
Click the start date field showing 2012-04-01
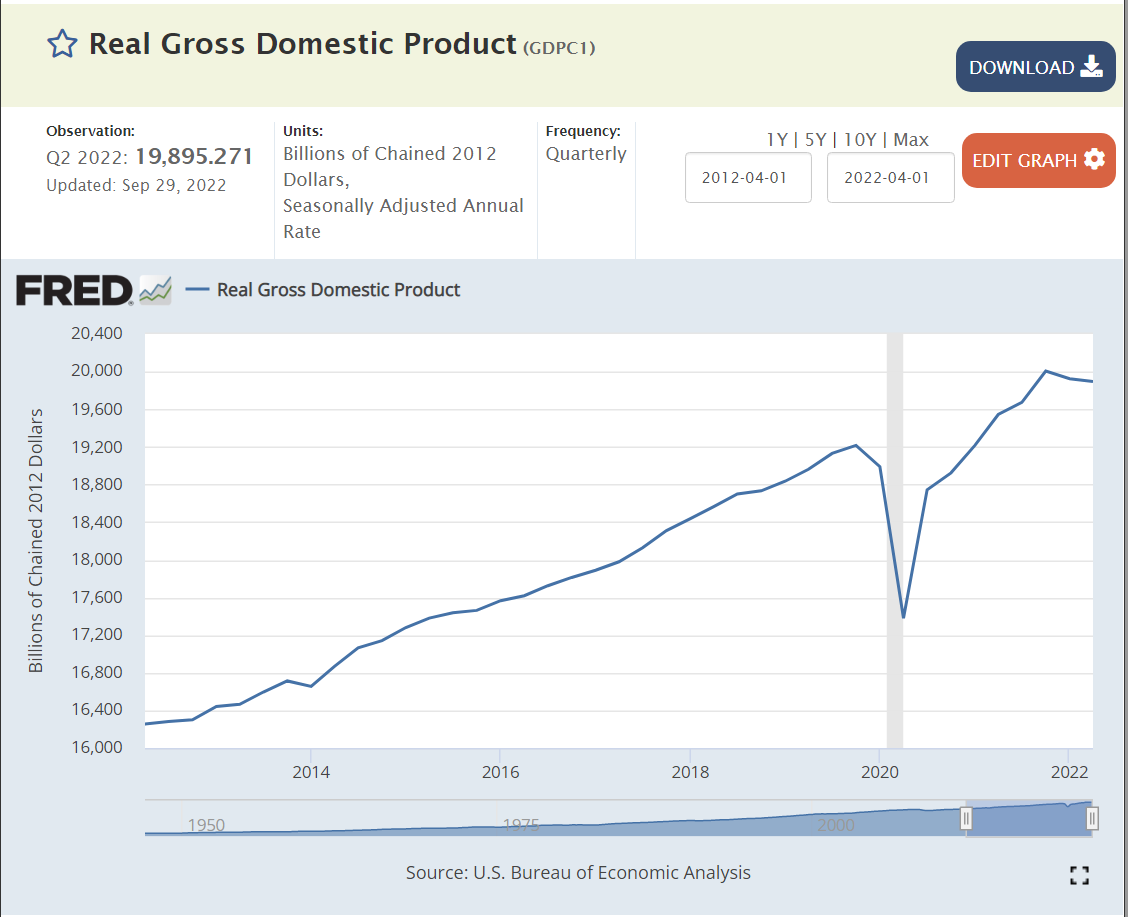tap(748, 178)
